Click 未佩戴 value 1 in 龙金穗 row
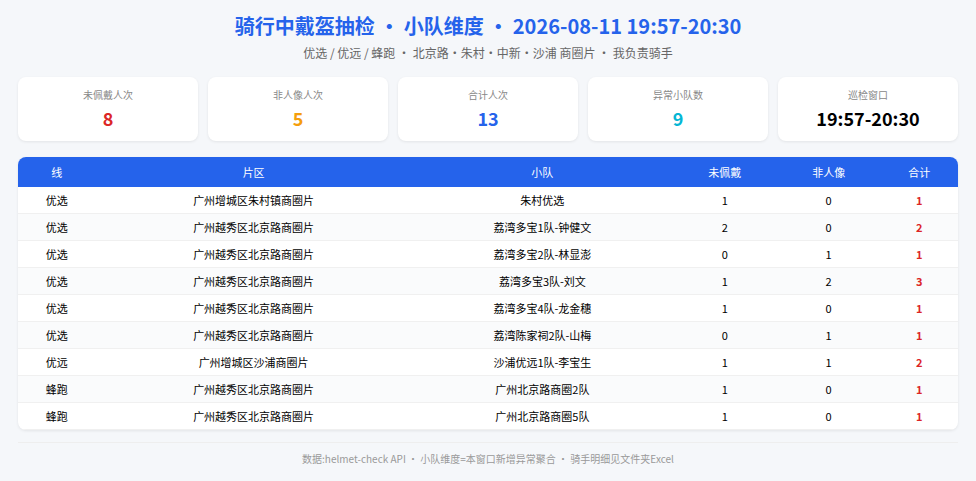The image size is (976, 481). click(725, 309)
